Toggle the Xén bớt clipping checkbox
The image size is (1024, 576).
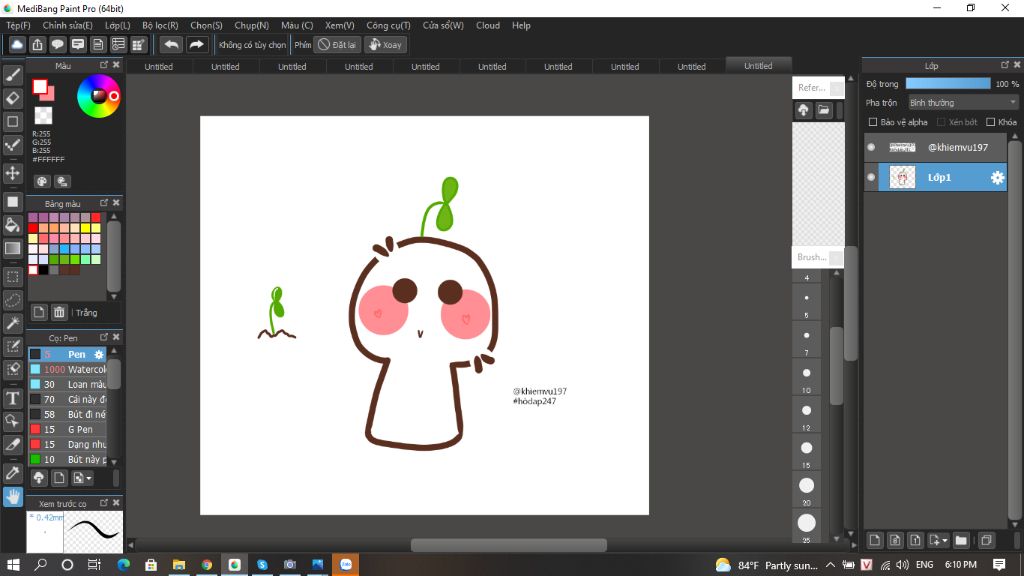[941, 122]
